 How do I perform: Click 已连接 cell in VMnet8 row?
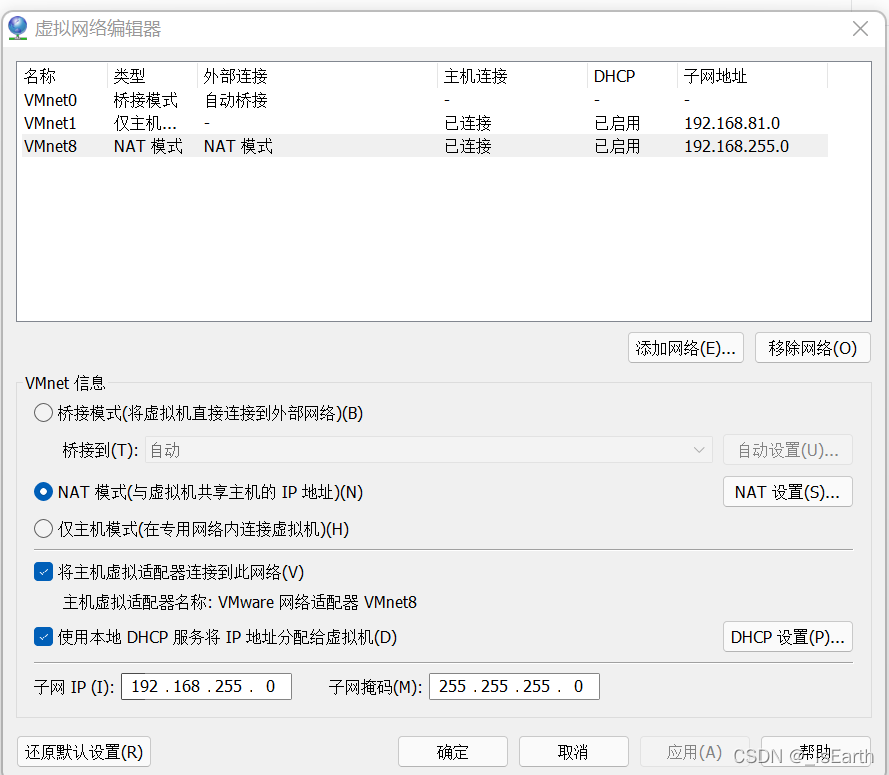coord(468,146)
